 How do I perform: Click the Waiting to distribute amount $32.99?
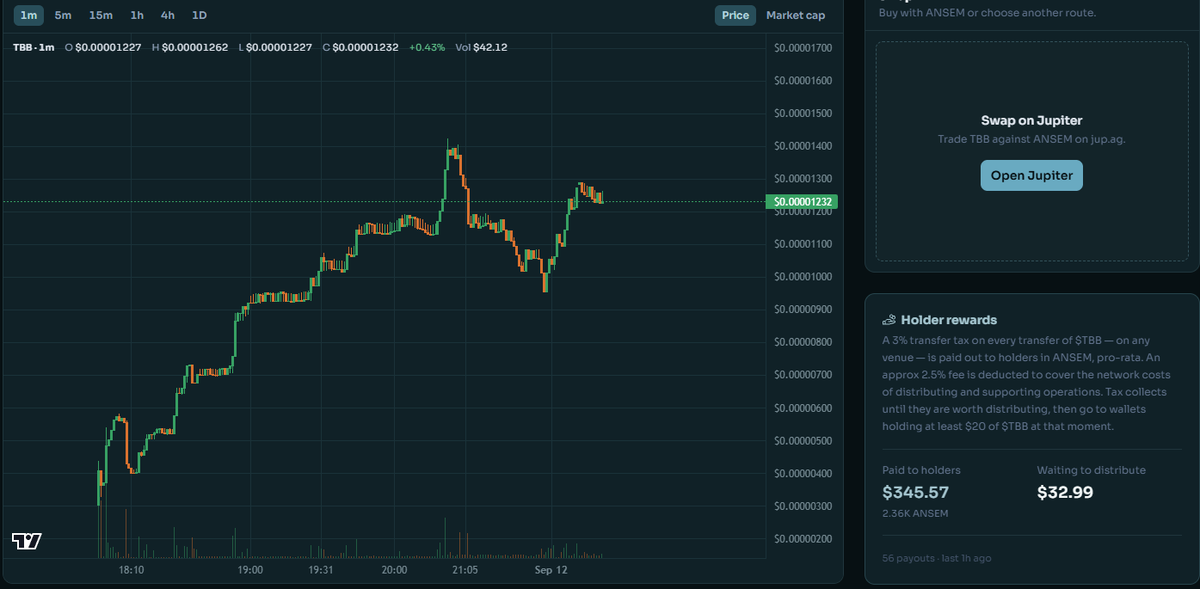1065,492
